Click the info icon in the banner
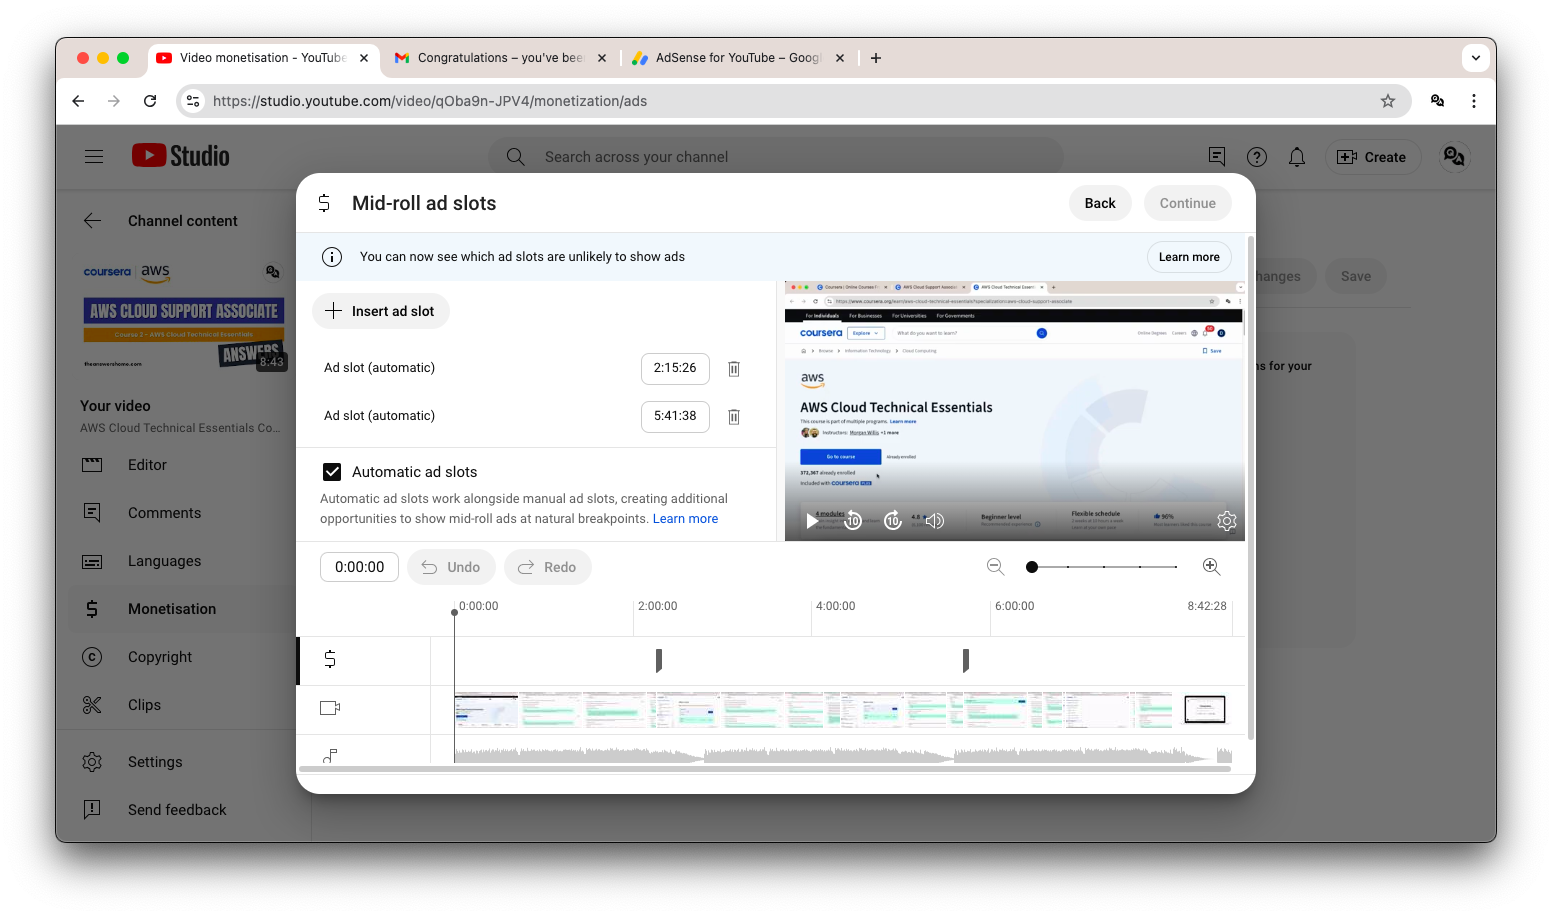This screenshot has height=916, width=1552. coord(332,257)
